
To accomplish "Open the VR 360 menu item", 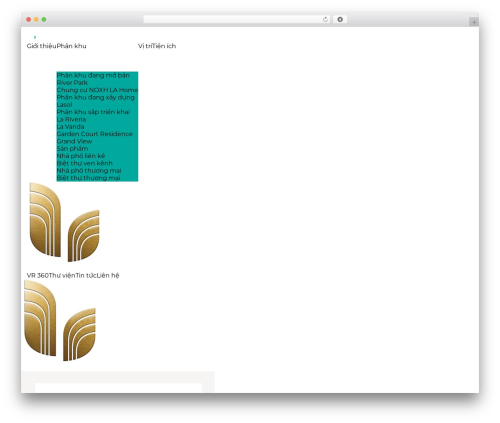I will [x=38, y=275].
